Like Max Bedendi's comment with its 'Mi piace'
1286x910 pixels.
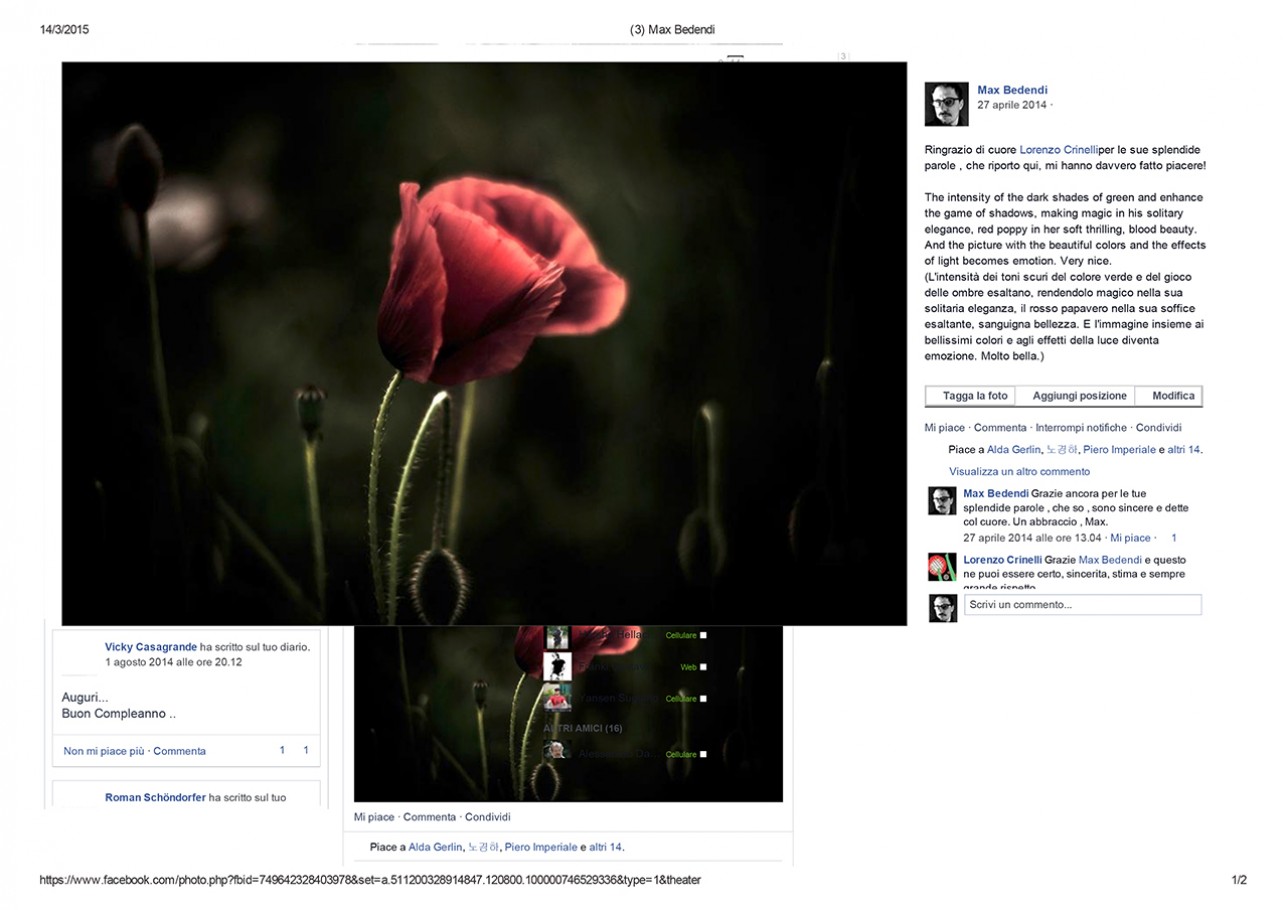(1130, 538)
